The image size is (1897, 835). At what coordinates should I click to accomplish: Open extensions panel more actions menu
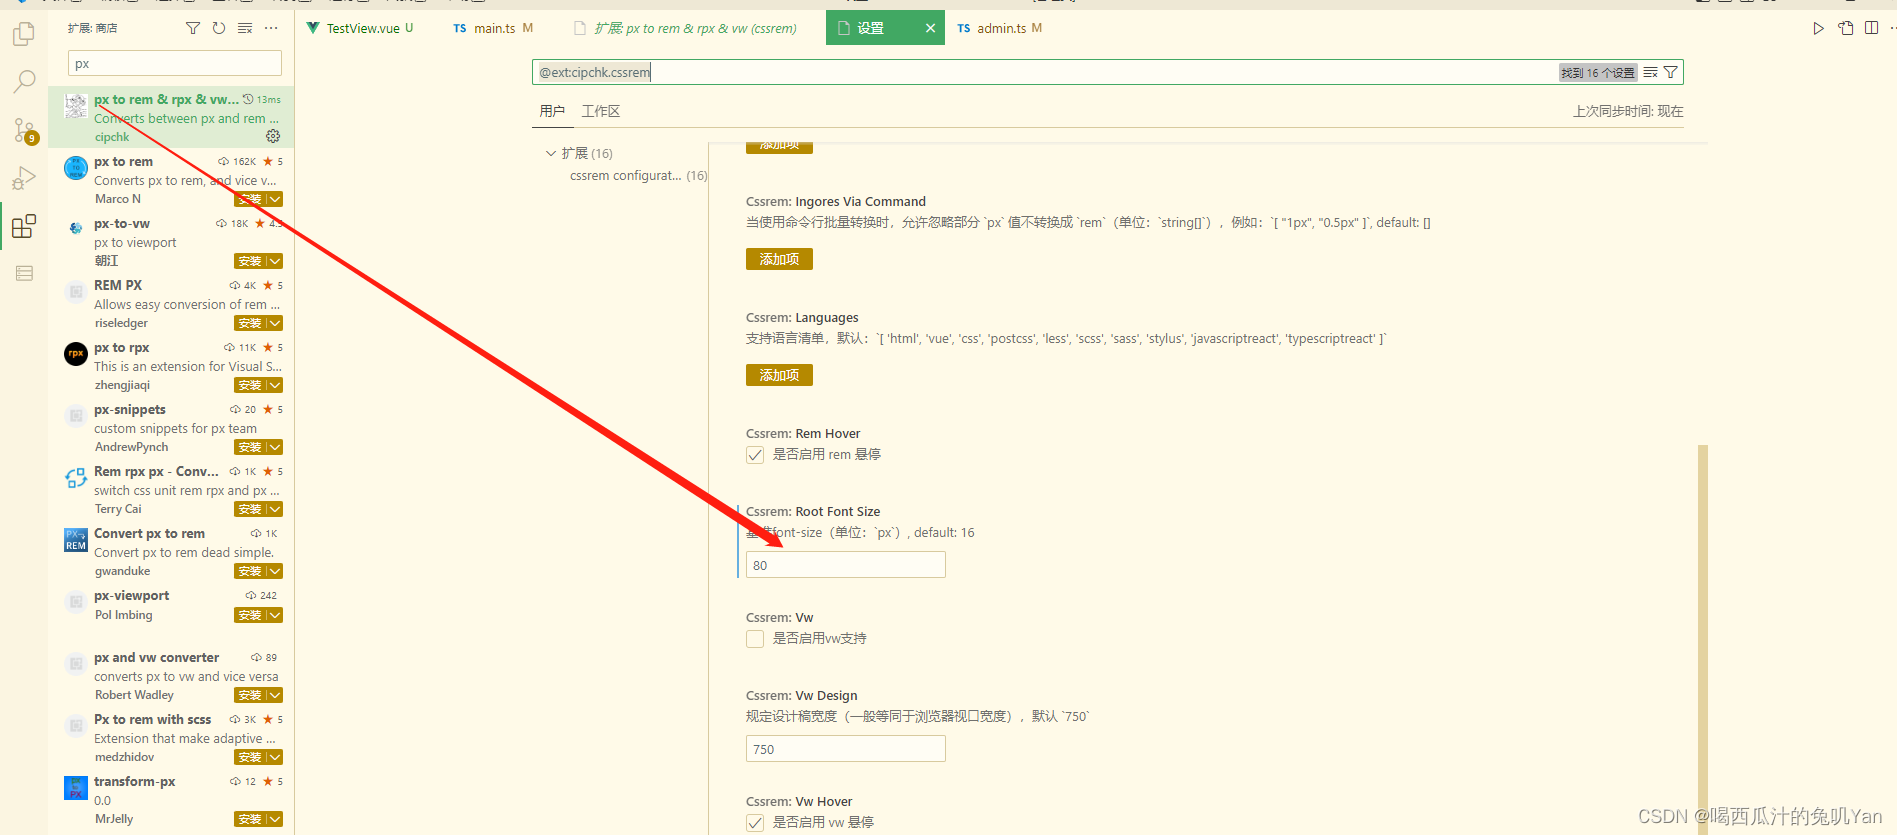point(271,28)
